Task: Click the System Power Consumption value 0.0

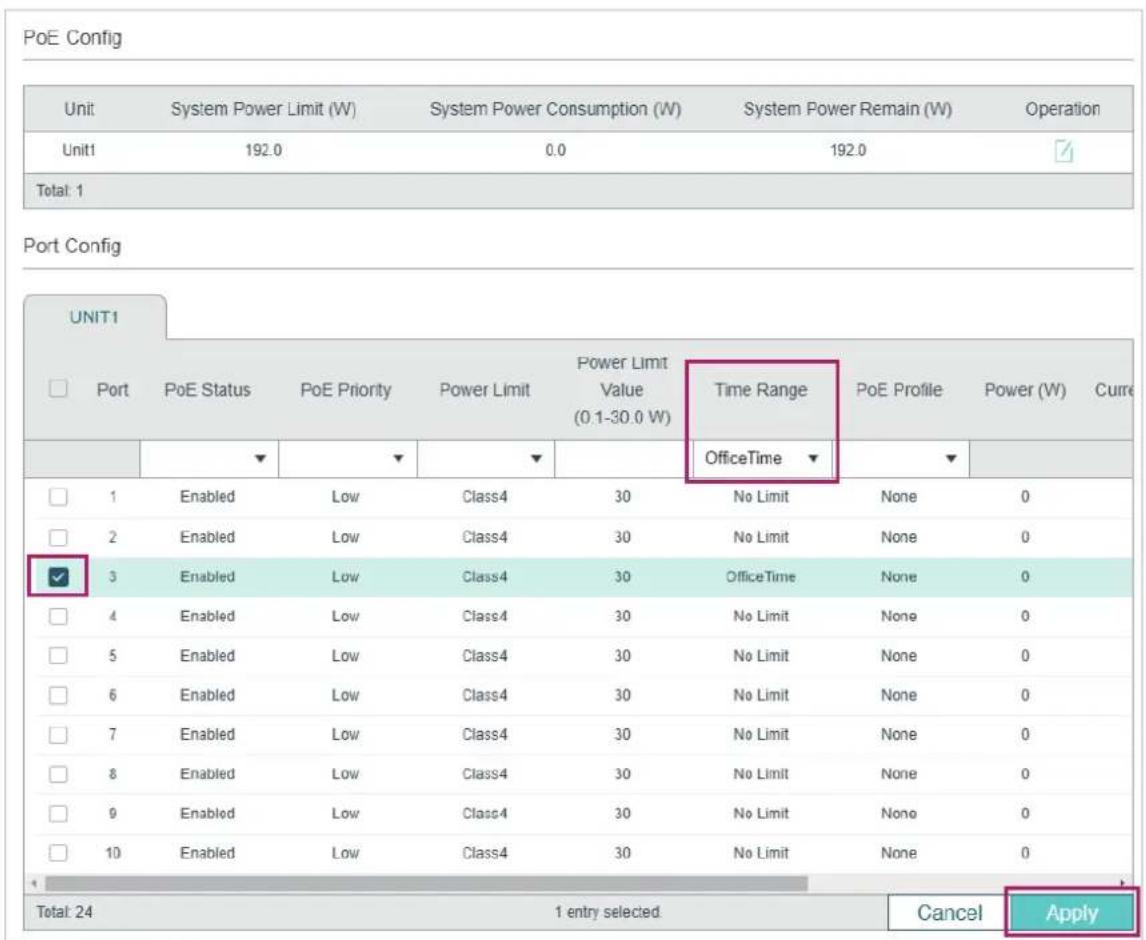Action: [x=555, y=151]
